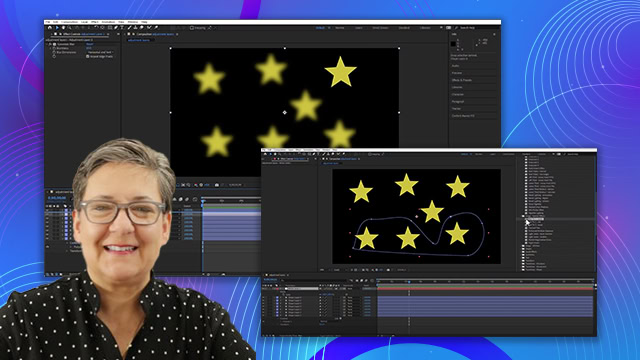Click the Home icon in back window toolbar
The width and height of the screenshot is (640, 360).
click(50, 28)
